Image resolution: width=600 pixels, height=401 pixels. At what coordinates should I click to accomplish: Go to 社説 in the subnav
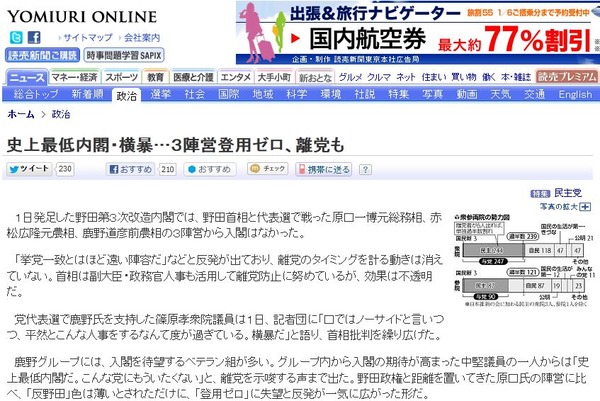pos(365,94)
